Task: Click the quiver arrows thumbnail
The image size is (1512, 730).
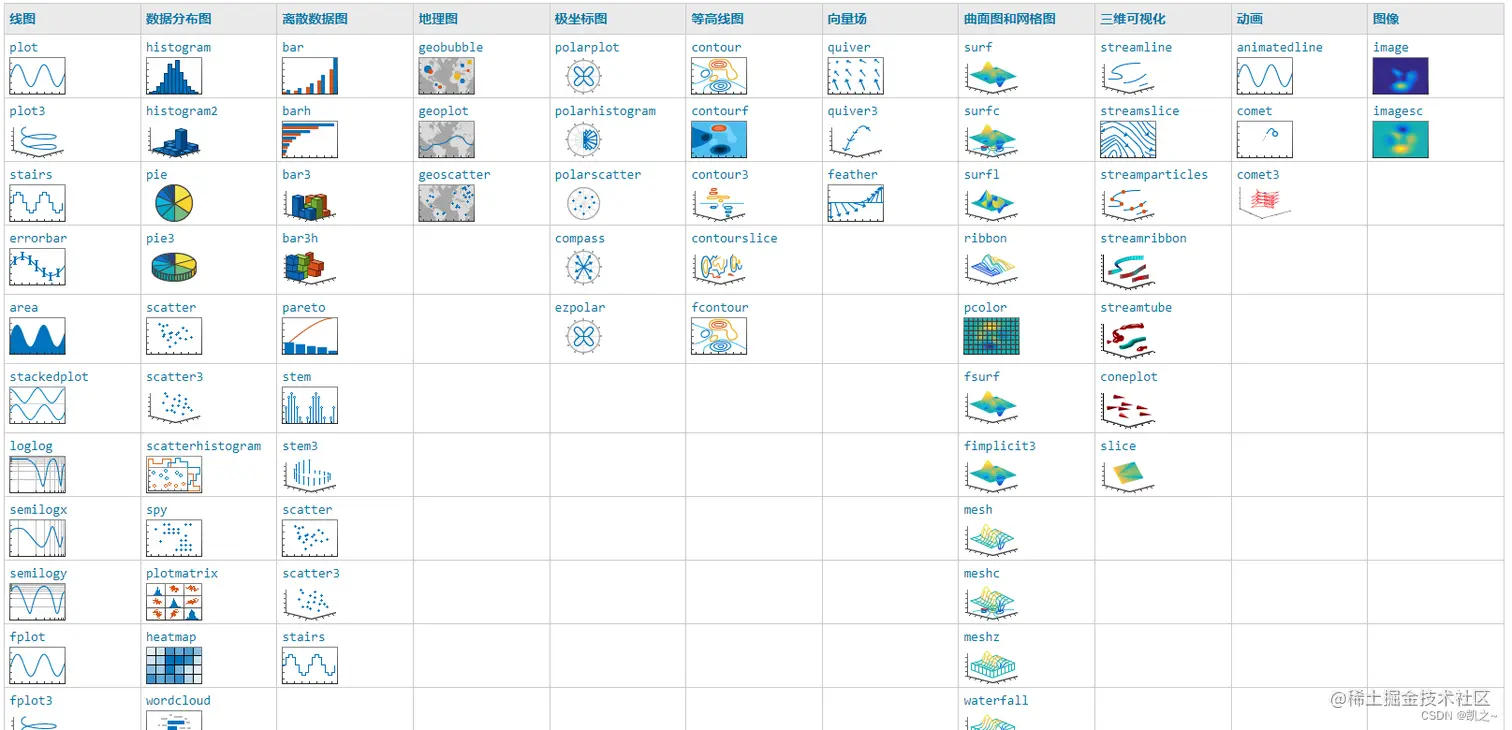Action: (x=855, y=76)
